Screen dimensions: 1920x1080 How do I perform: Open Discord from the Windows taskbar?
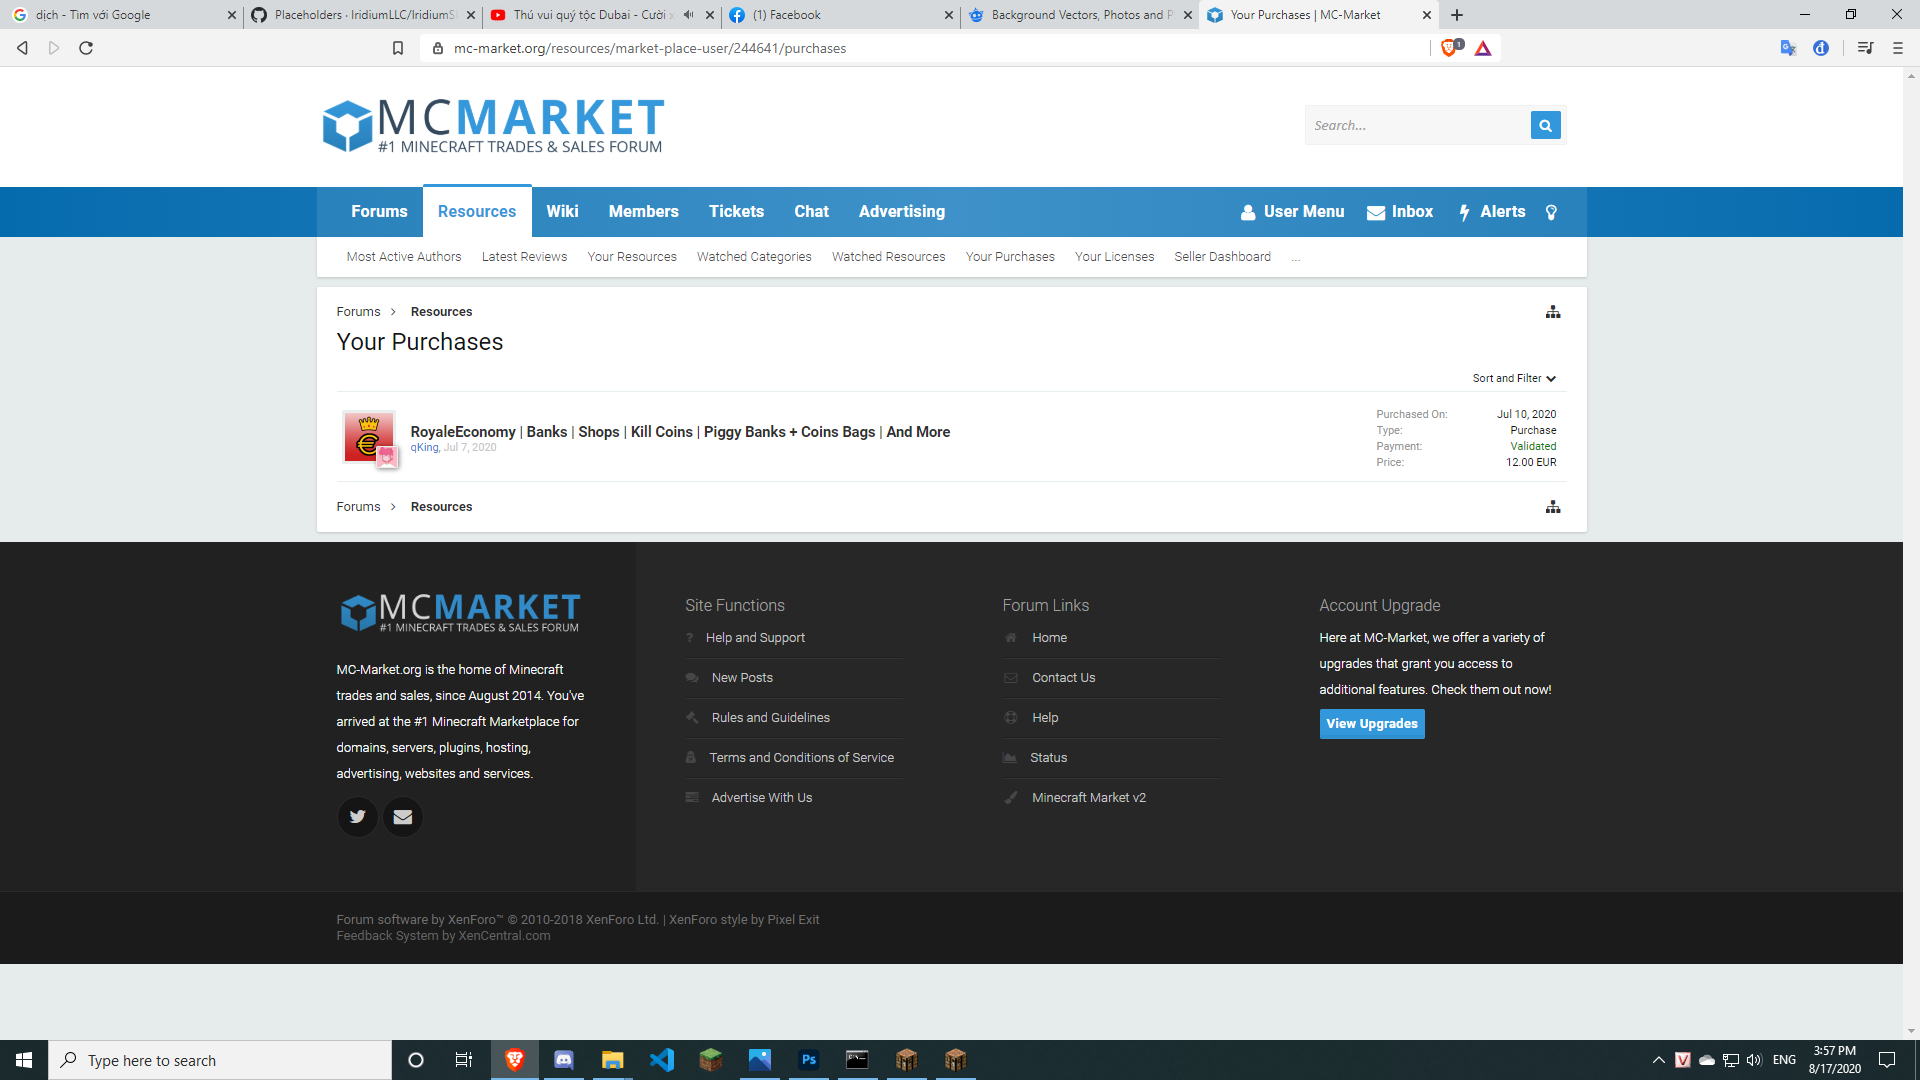tap(564, 1060)
